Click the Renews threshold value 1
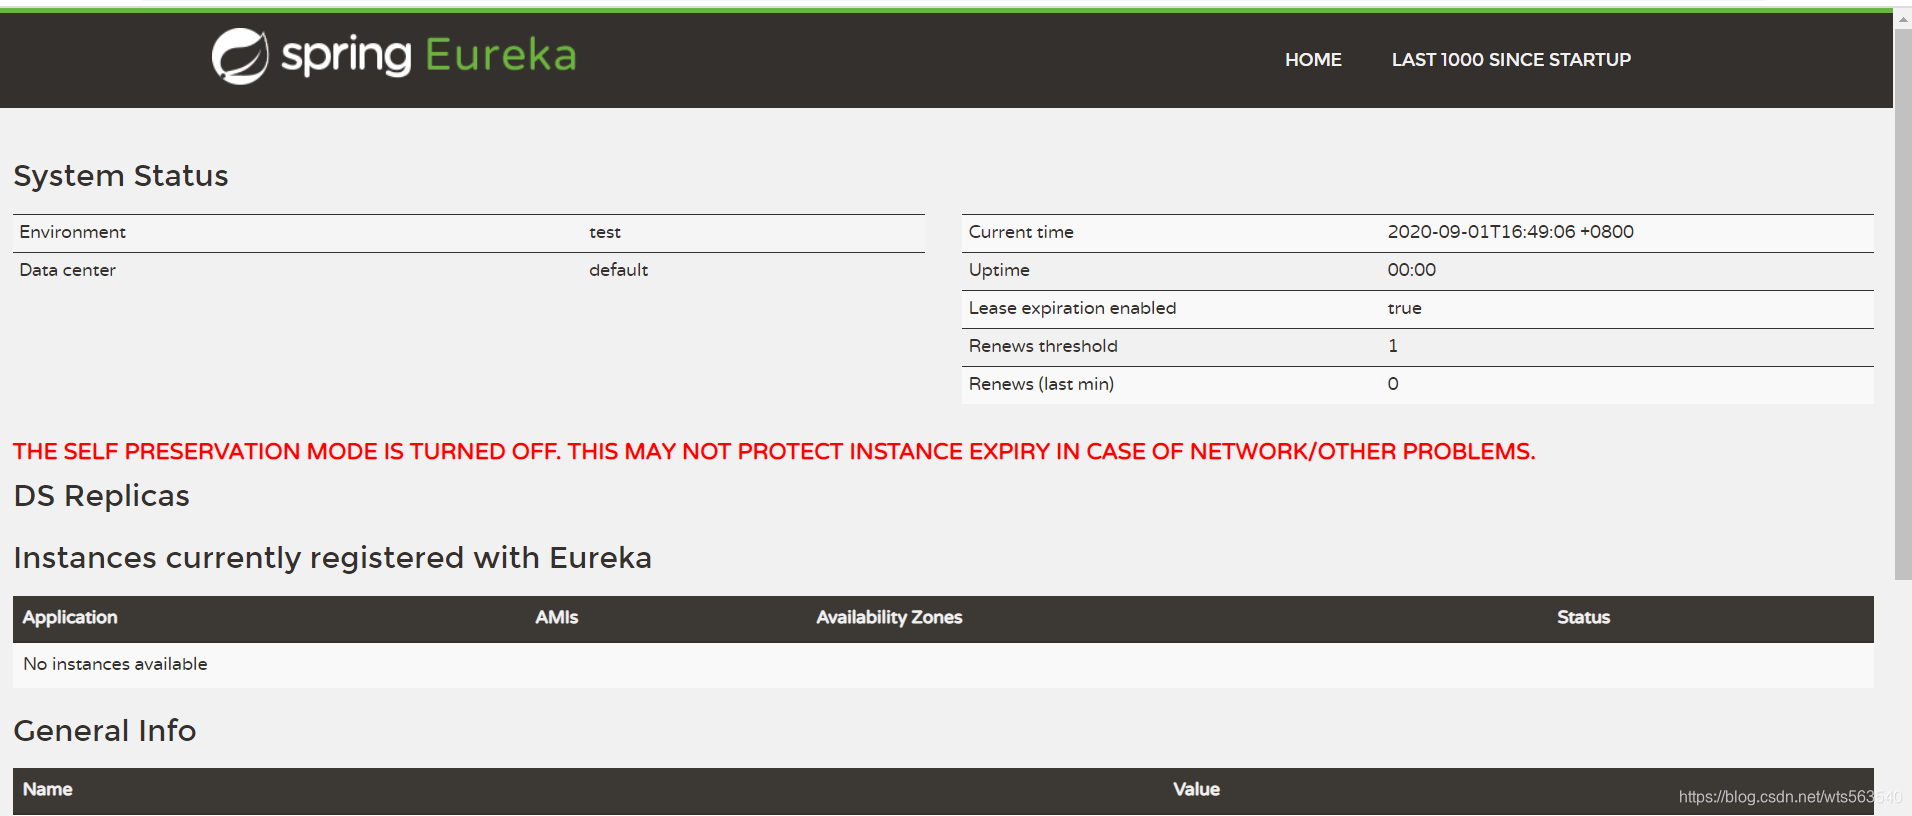 [x=1393, y=346]
